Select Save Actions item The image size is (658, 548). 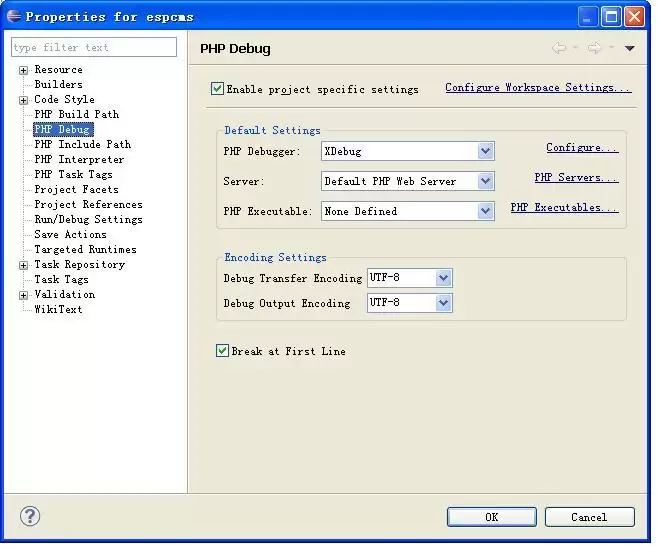pyautogui.click(x=70, y=235)
